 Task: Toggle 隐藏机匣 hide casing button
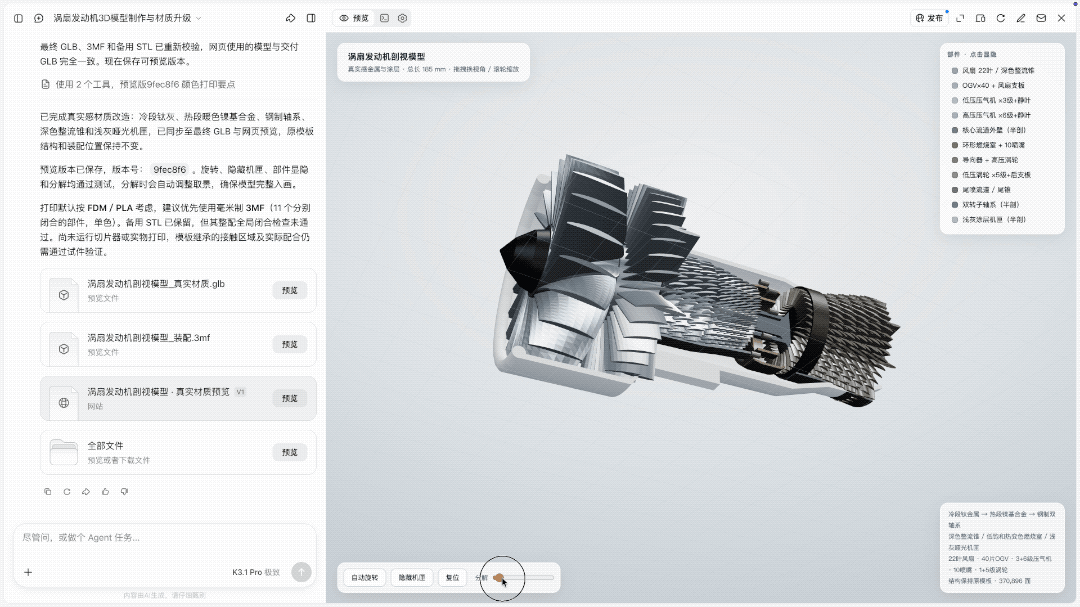coord(412,577)
